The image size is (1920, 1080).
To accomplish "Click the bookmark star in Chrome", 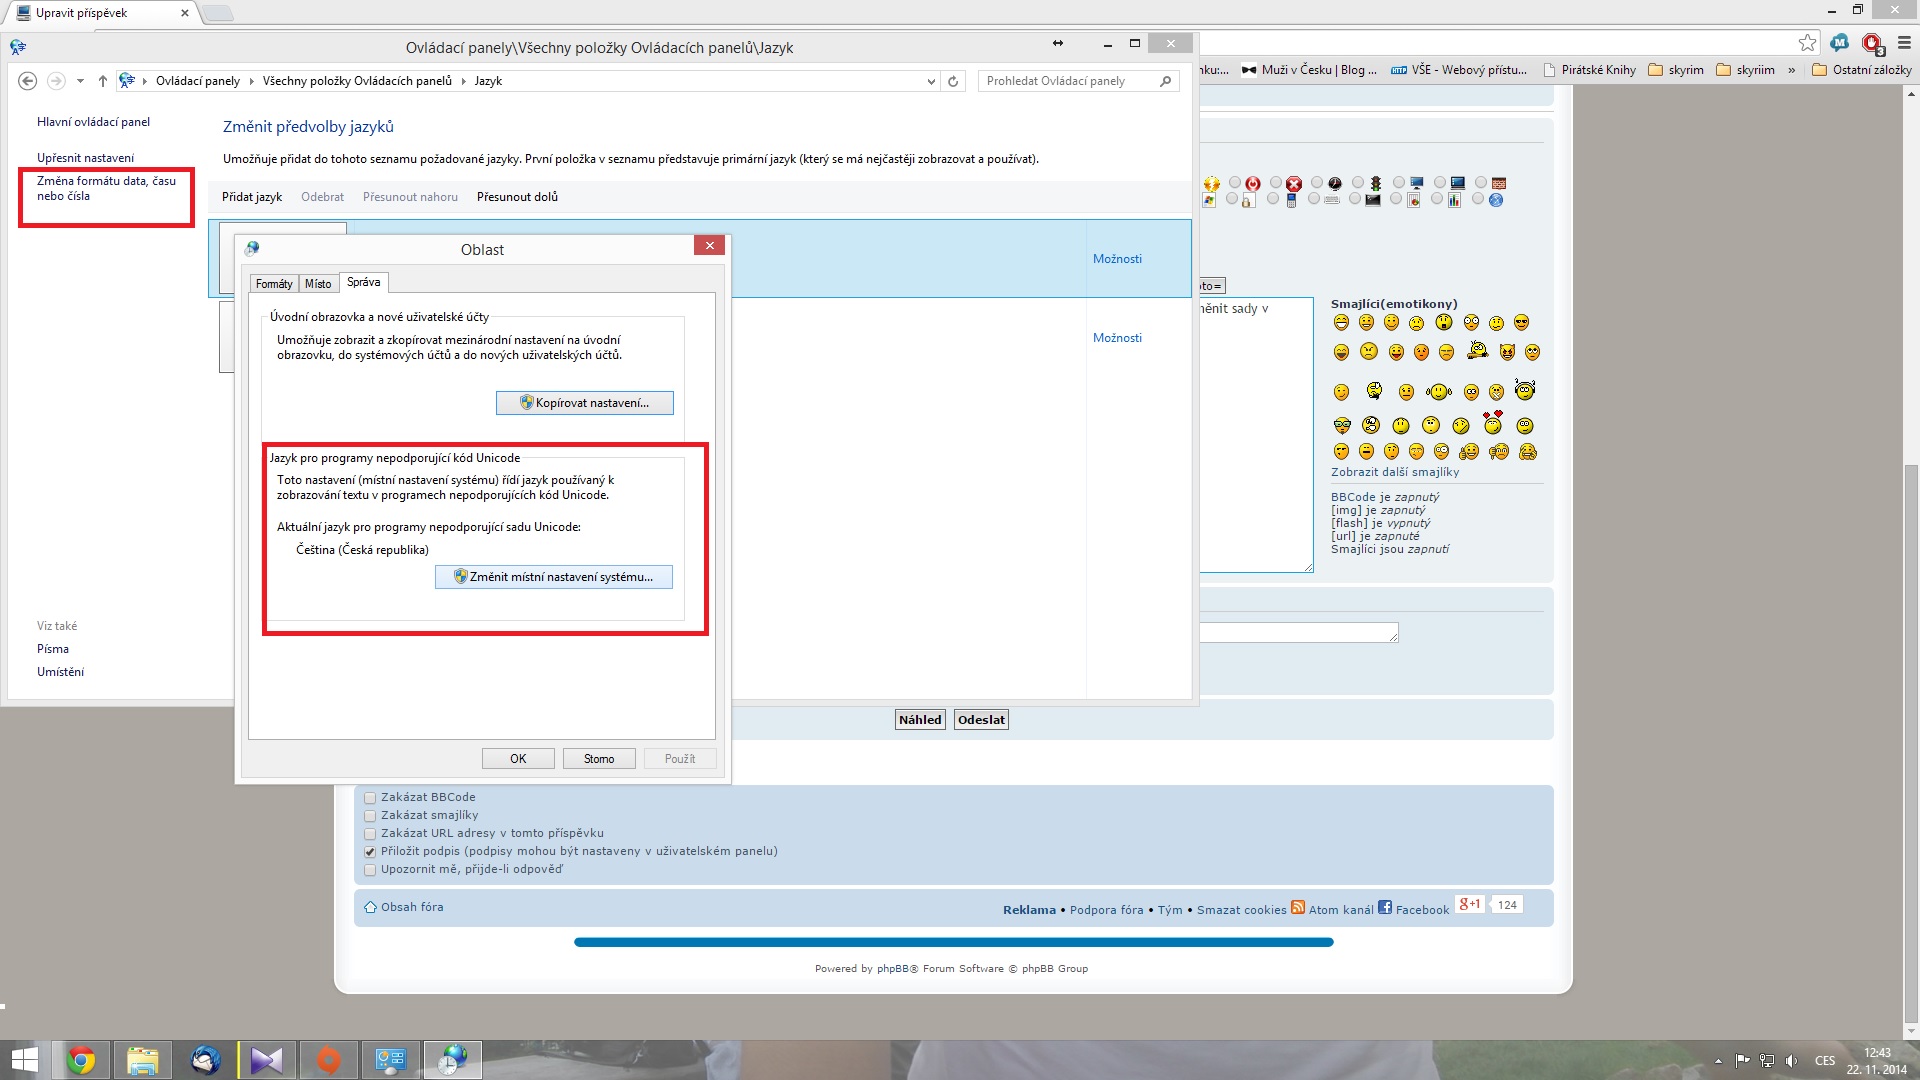I will 1807,43.
